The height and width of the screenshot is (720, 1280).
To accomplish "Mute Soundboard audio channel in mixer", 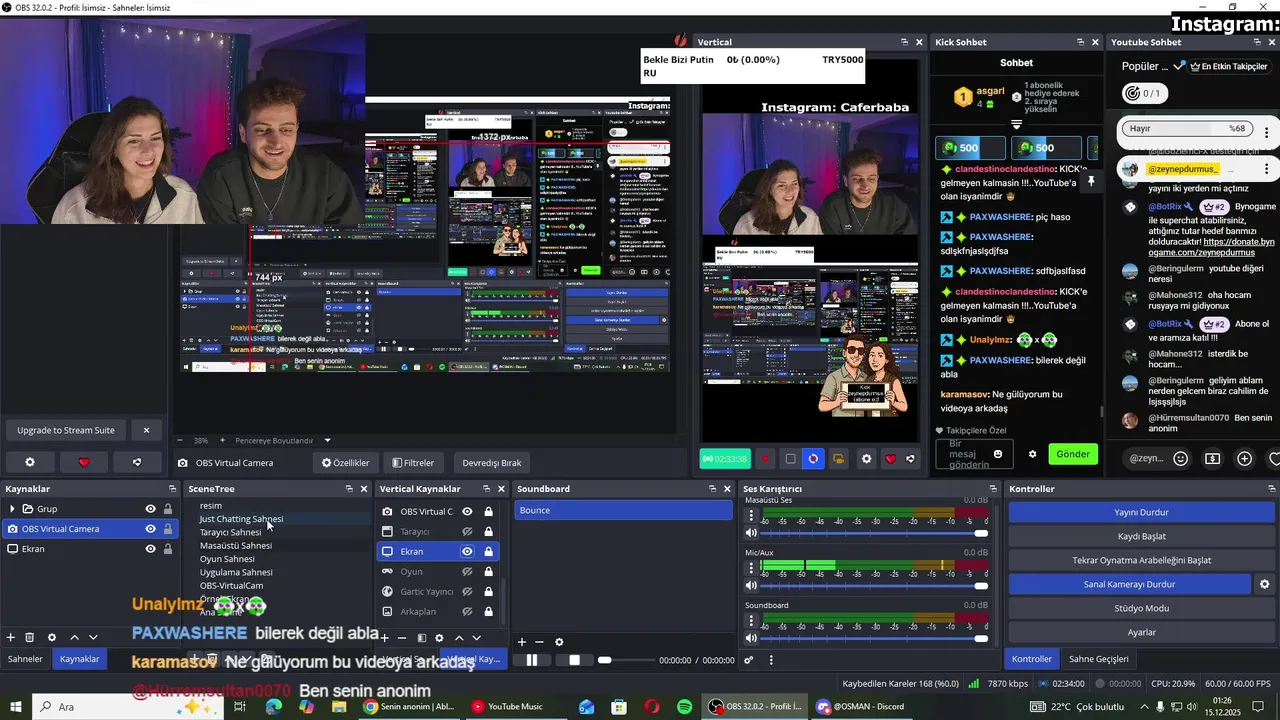I will 752,637.
